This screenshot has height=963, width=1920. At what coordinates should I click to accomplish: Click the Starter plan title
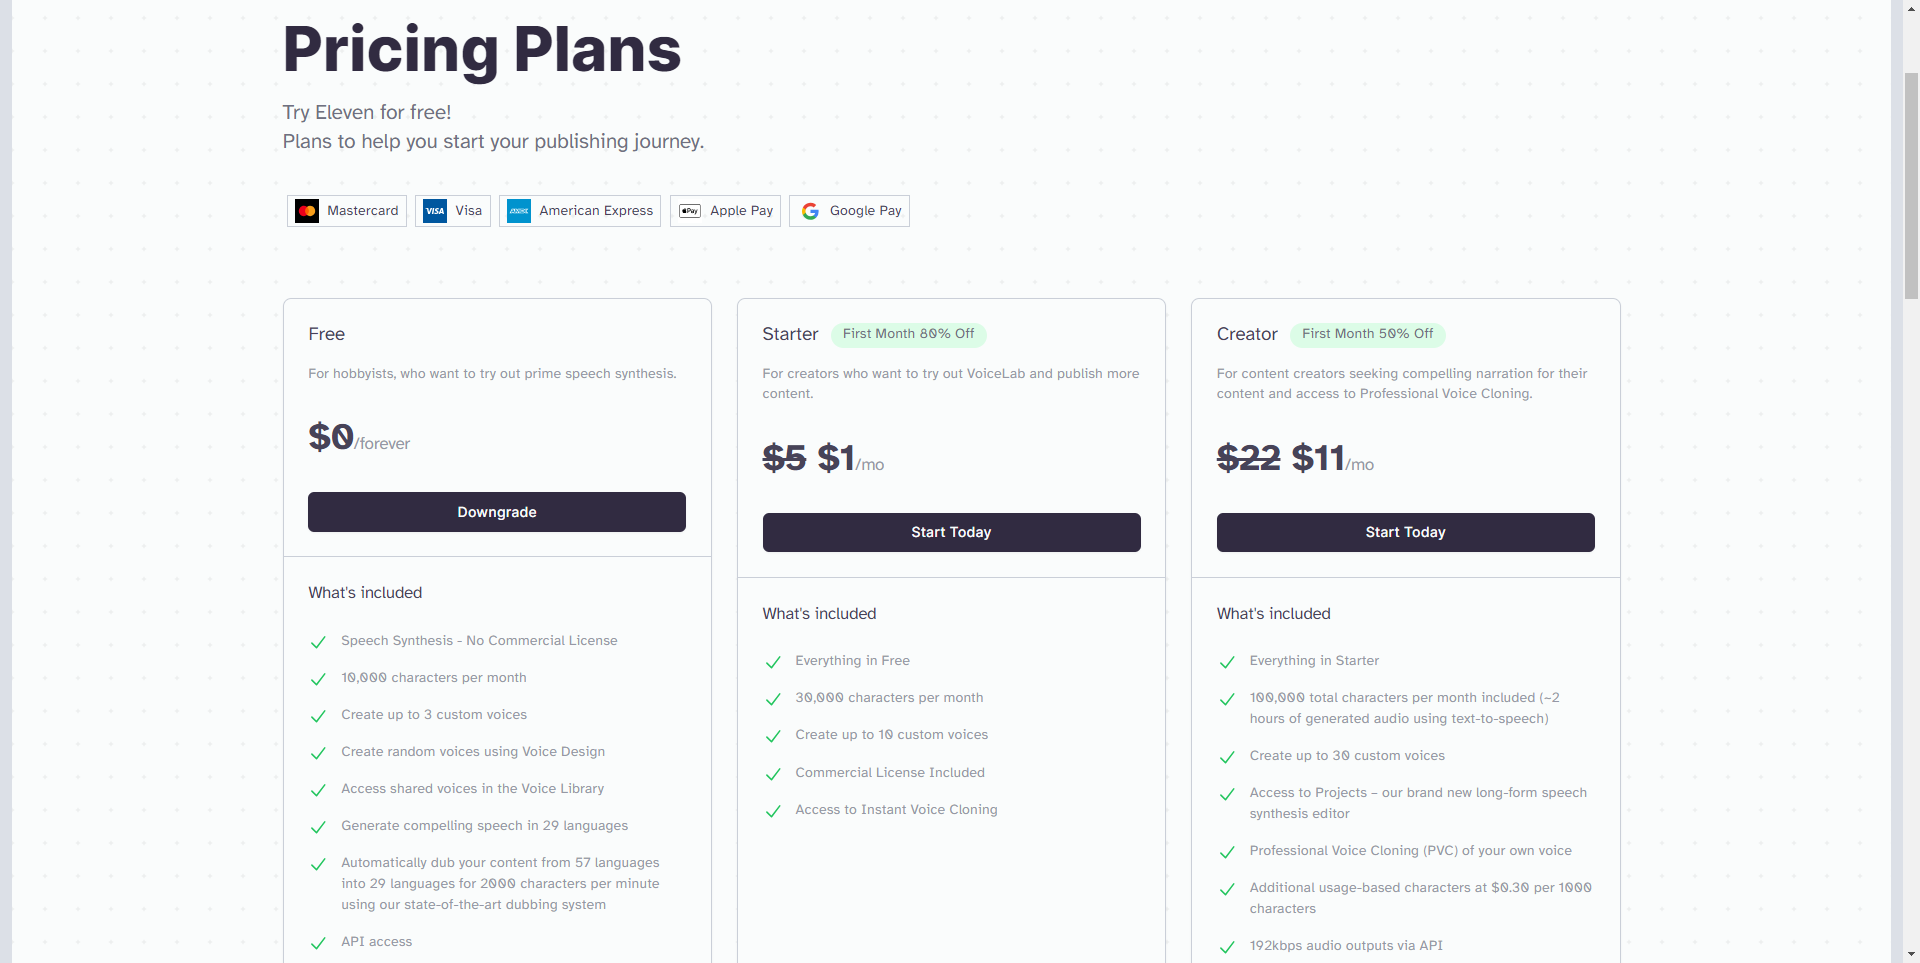pos(790,334)
